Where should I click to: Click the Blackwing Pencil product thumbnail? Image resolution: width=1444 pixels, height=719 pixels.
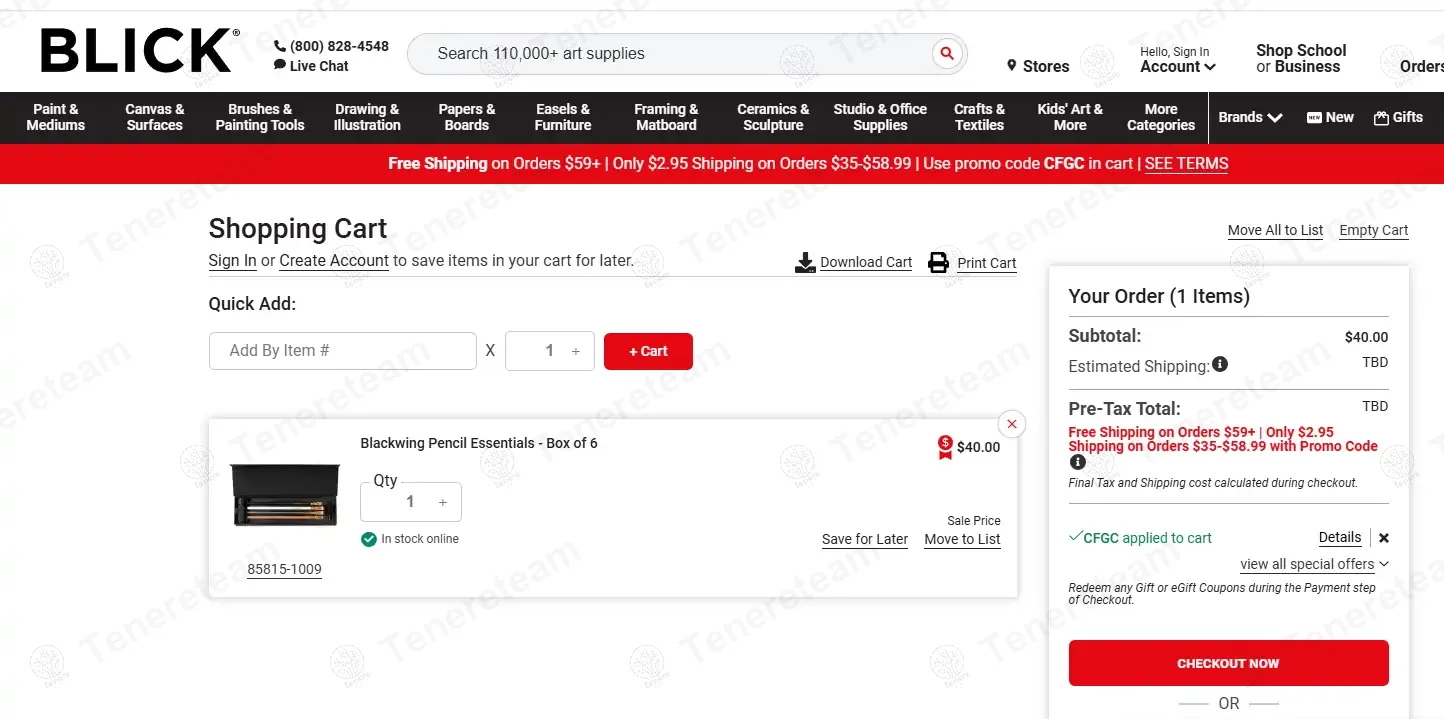point(285,495)
